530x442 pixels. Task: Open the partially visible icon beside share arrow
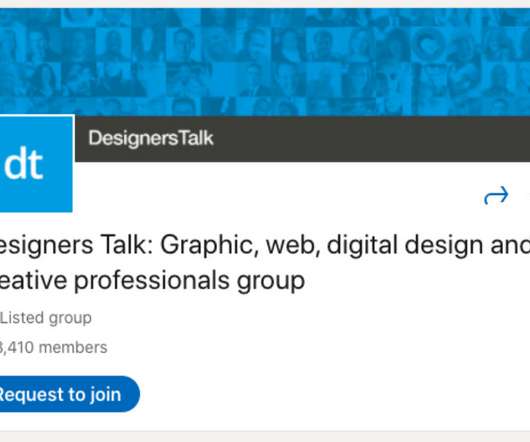click(528, 195)
